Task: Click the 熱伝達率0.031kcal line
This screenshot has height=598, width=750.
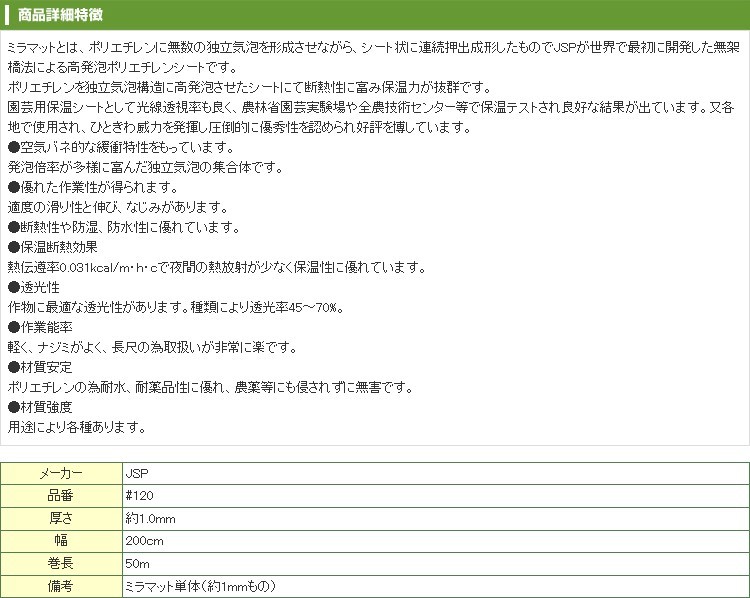Action: 217,267
